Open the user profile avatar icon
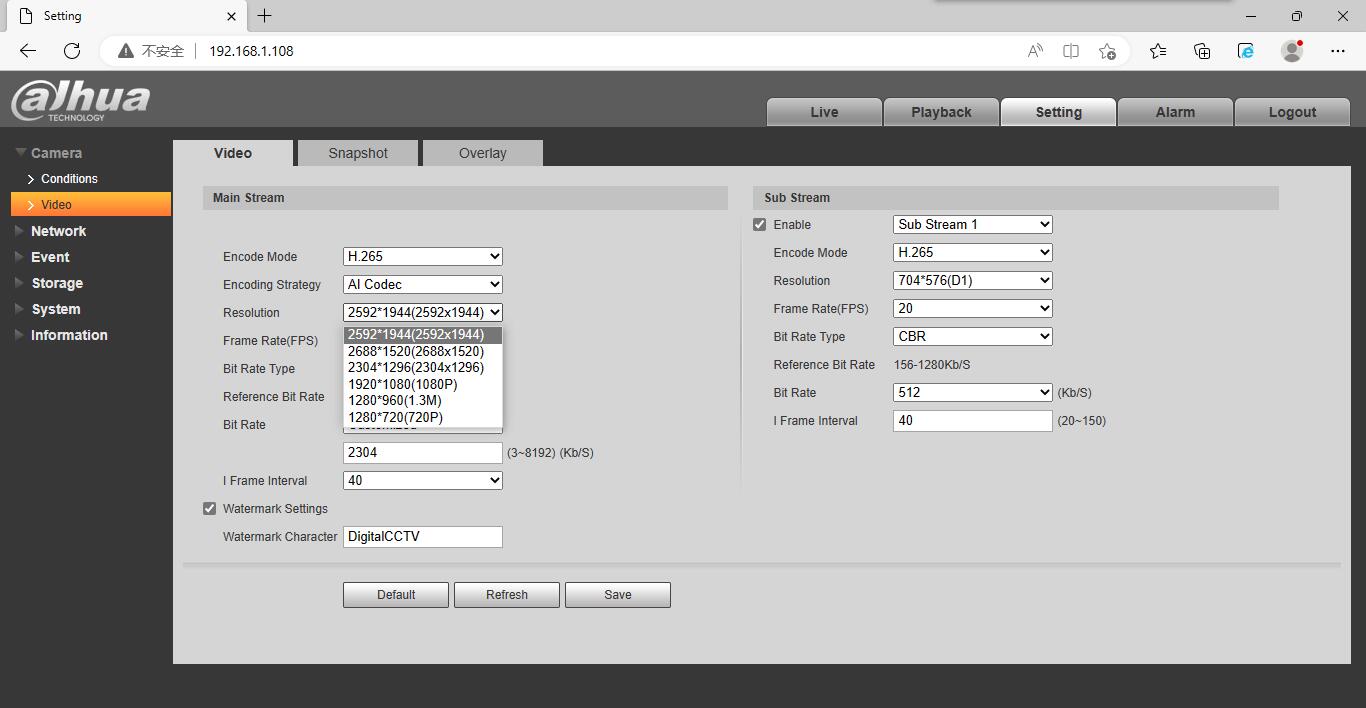 pyautogui.click(x=1292, y=51)
